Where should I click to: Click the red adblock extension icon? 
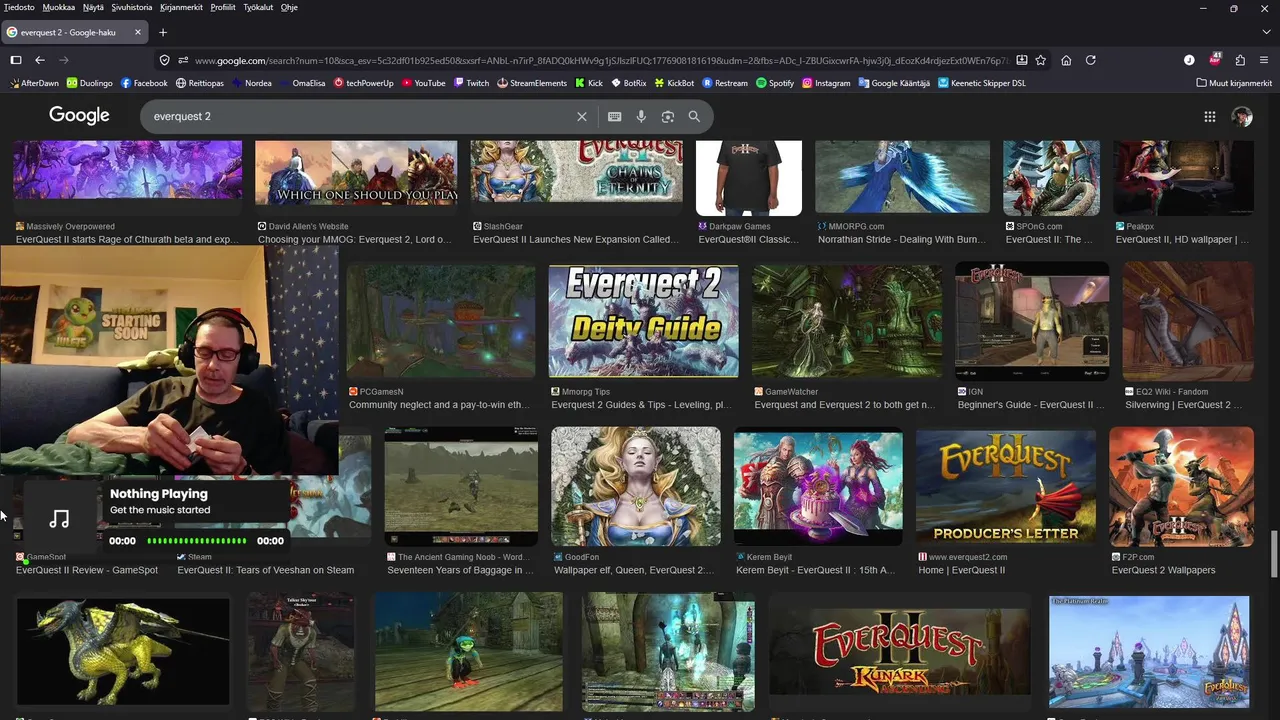1215,60
